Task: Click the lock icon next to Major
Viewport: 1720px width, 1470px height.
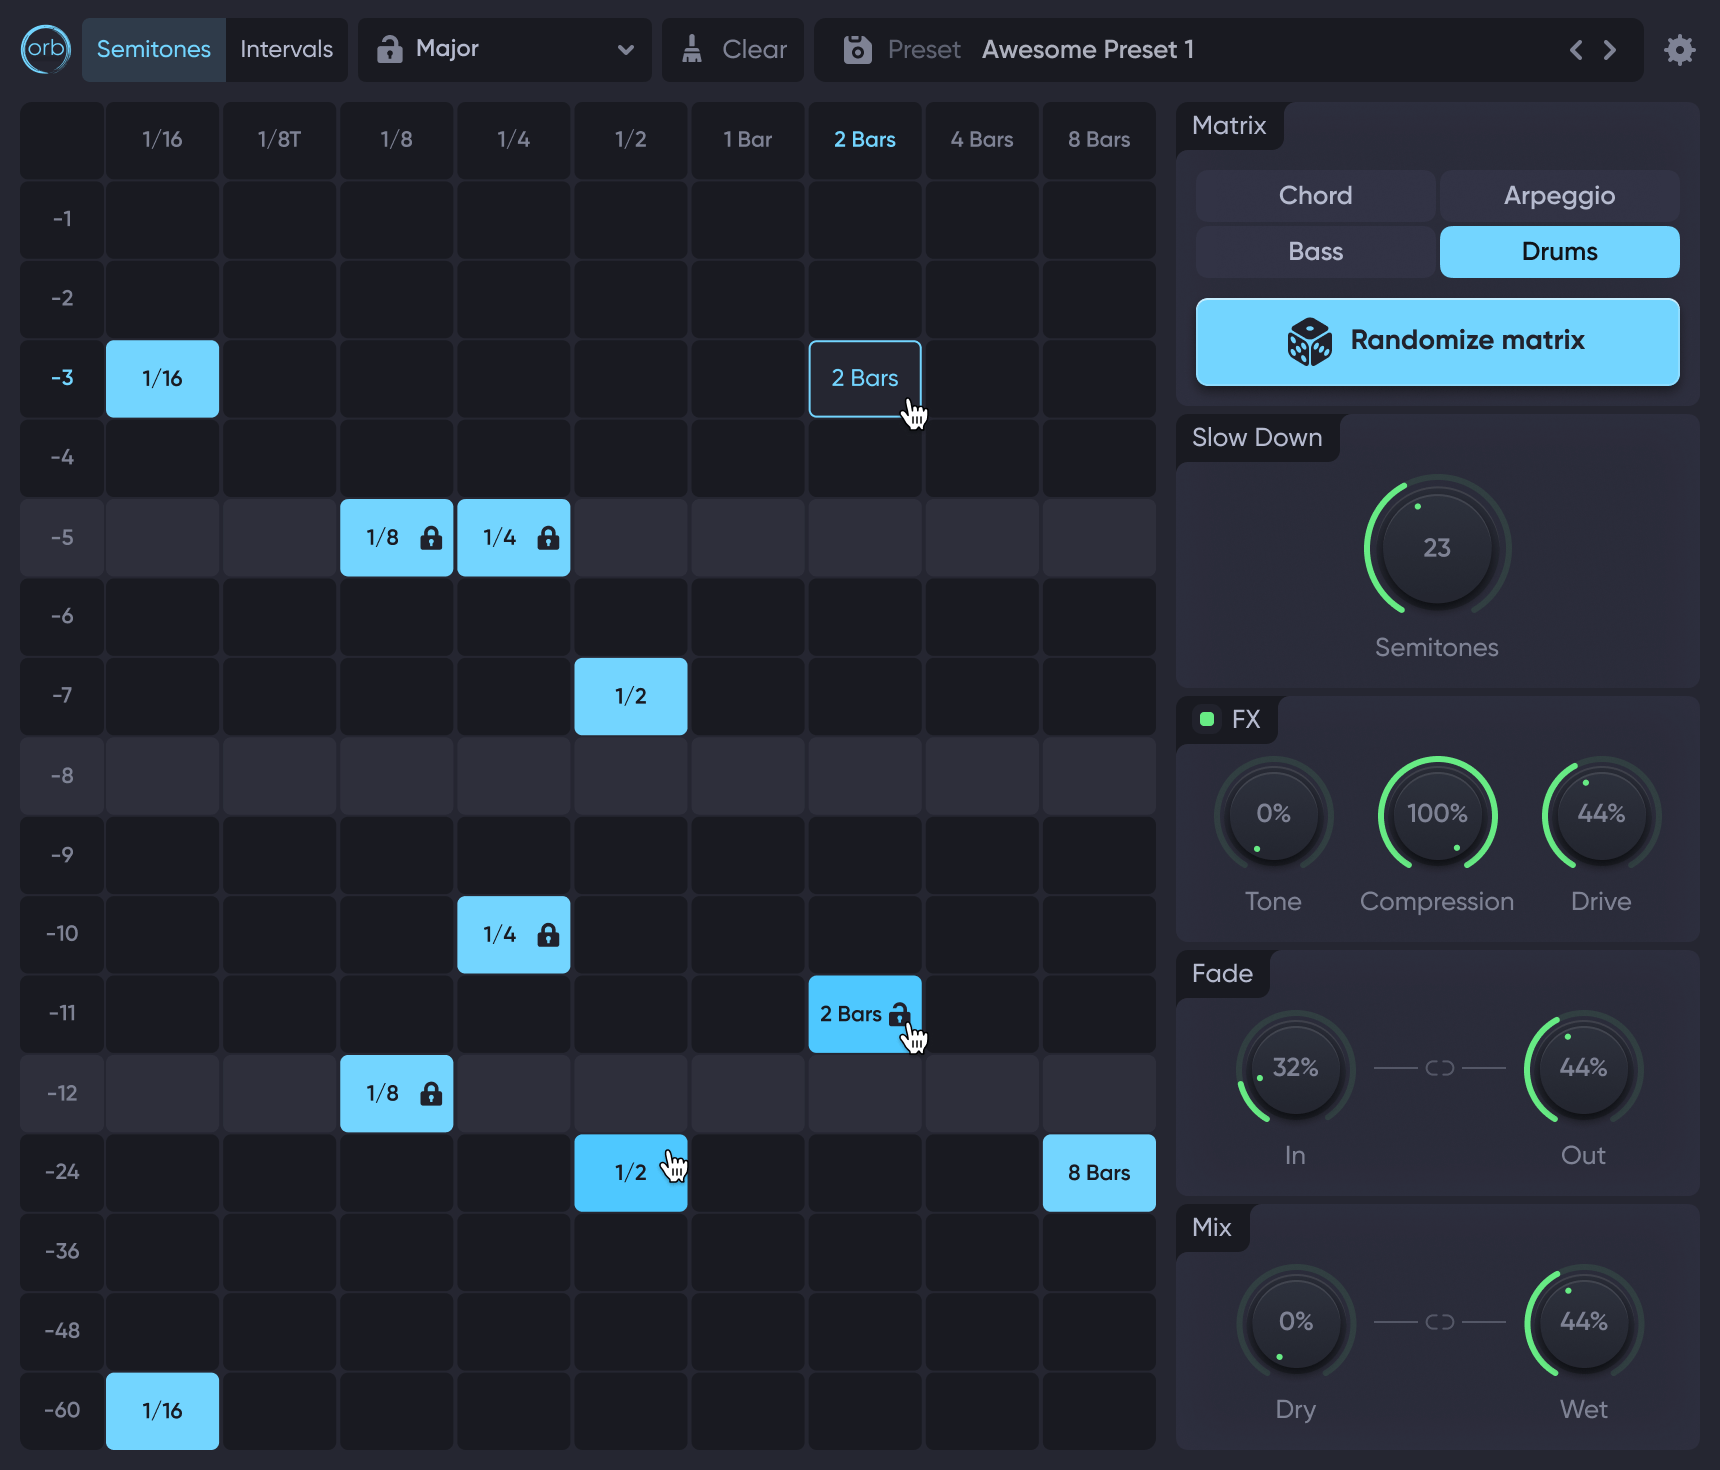Action: coord(391,49)
